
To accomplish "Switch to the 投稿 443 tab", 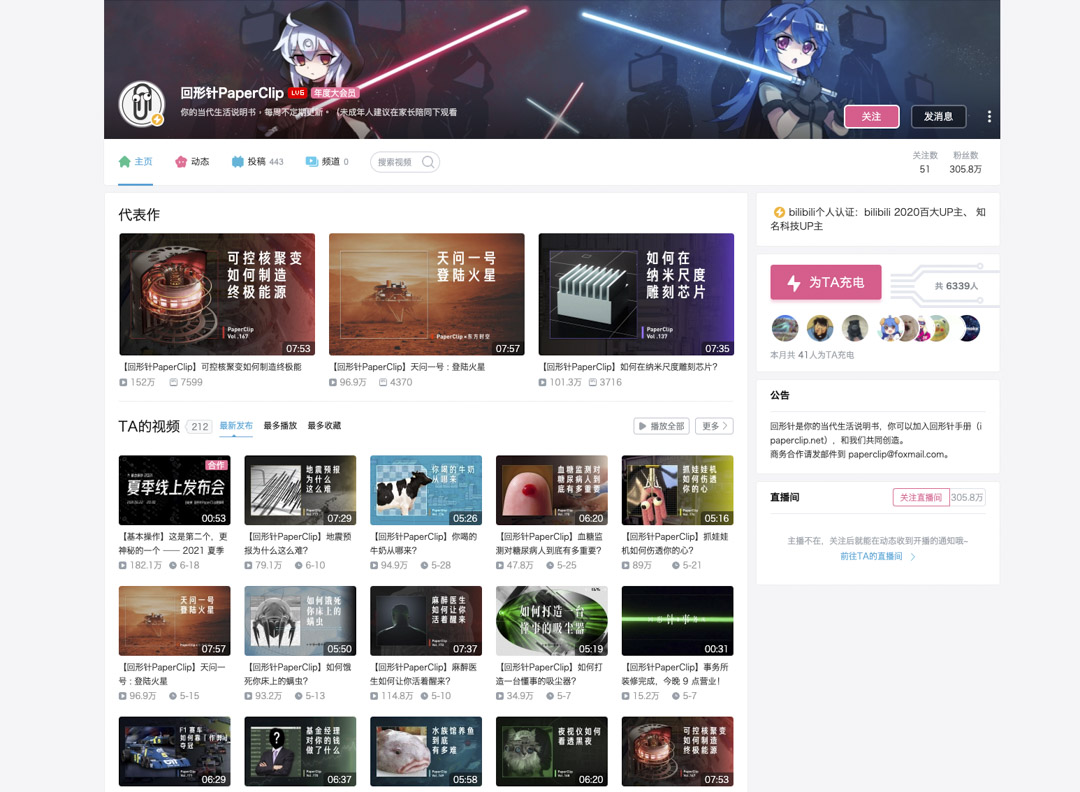I will (258, 162).
